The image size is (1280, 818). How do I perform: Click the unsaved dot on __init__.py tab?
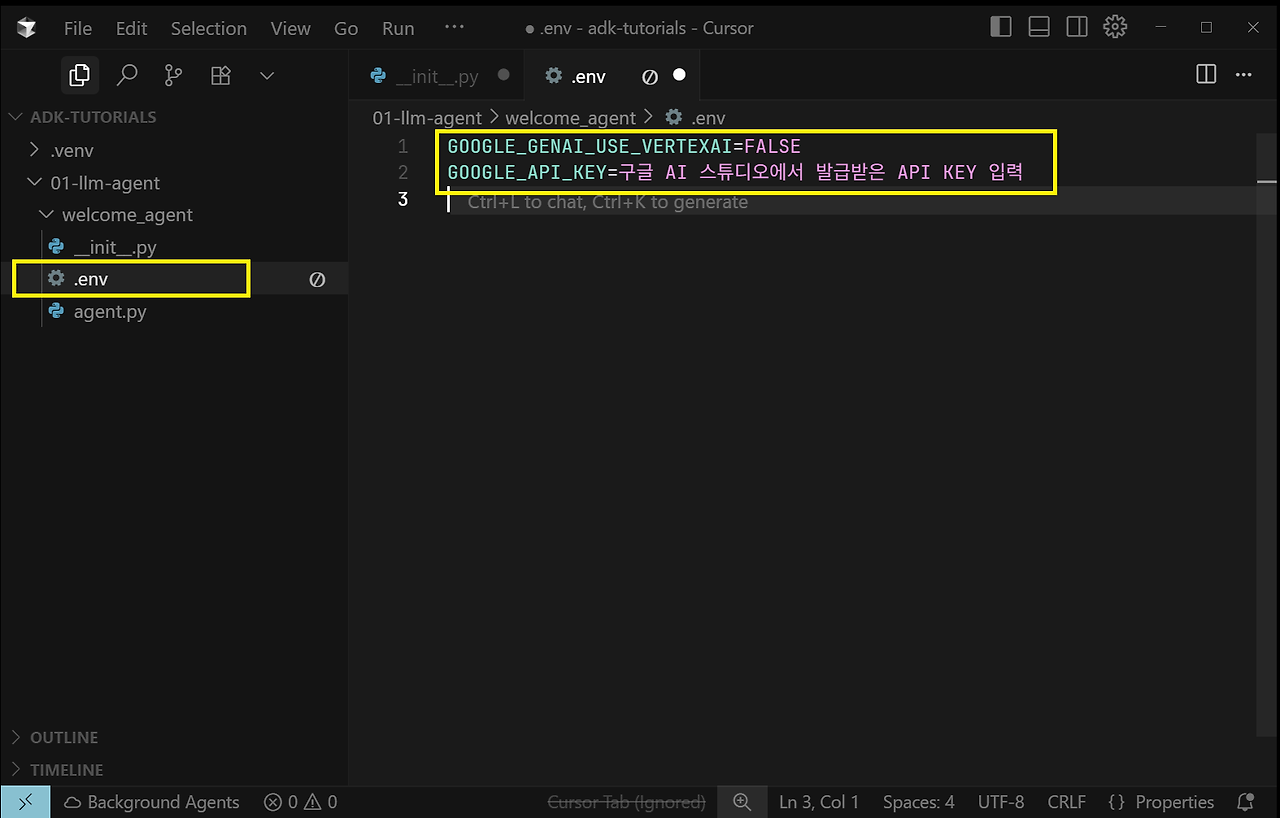[x=503, y=75]
